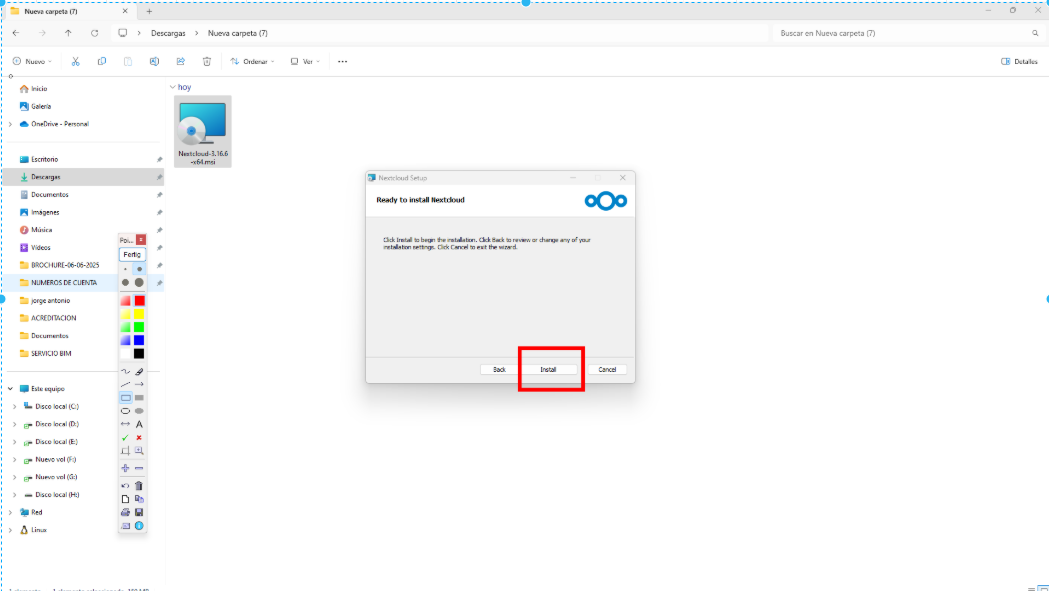1049x591 pixels.
Task: Click Descargas in the breadcrumb path
Action: click(168, 33)
